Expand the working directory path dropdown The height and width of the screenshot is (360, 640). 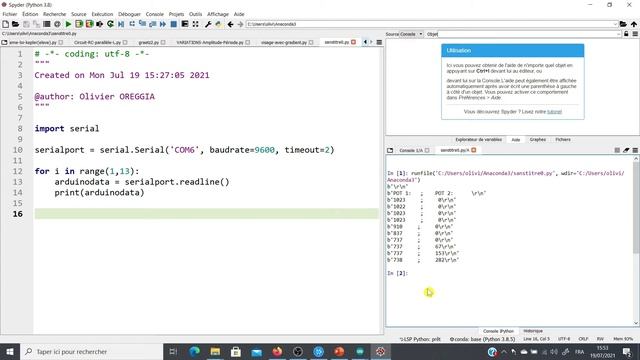pos(615,24)
